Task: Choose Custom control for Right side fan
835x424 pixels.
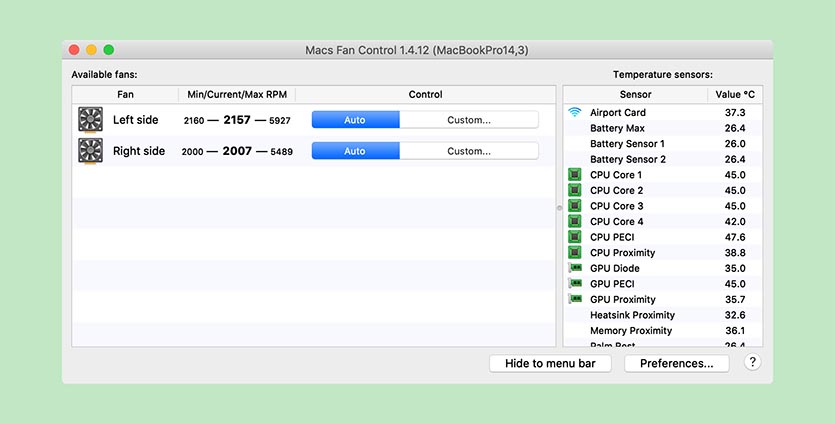Action: tap(468, 151)
